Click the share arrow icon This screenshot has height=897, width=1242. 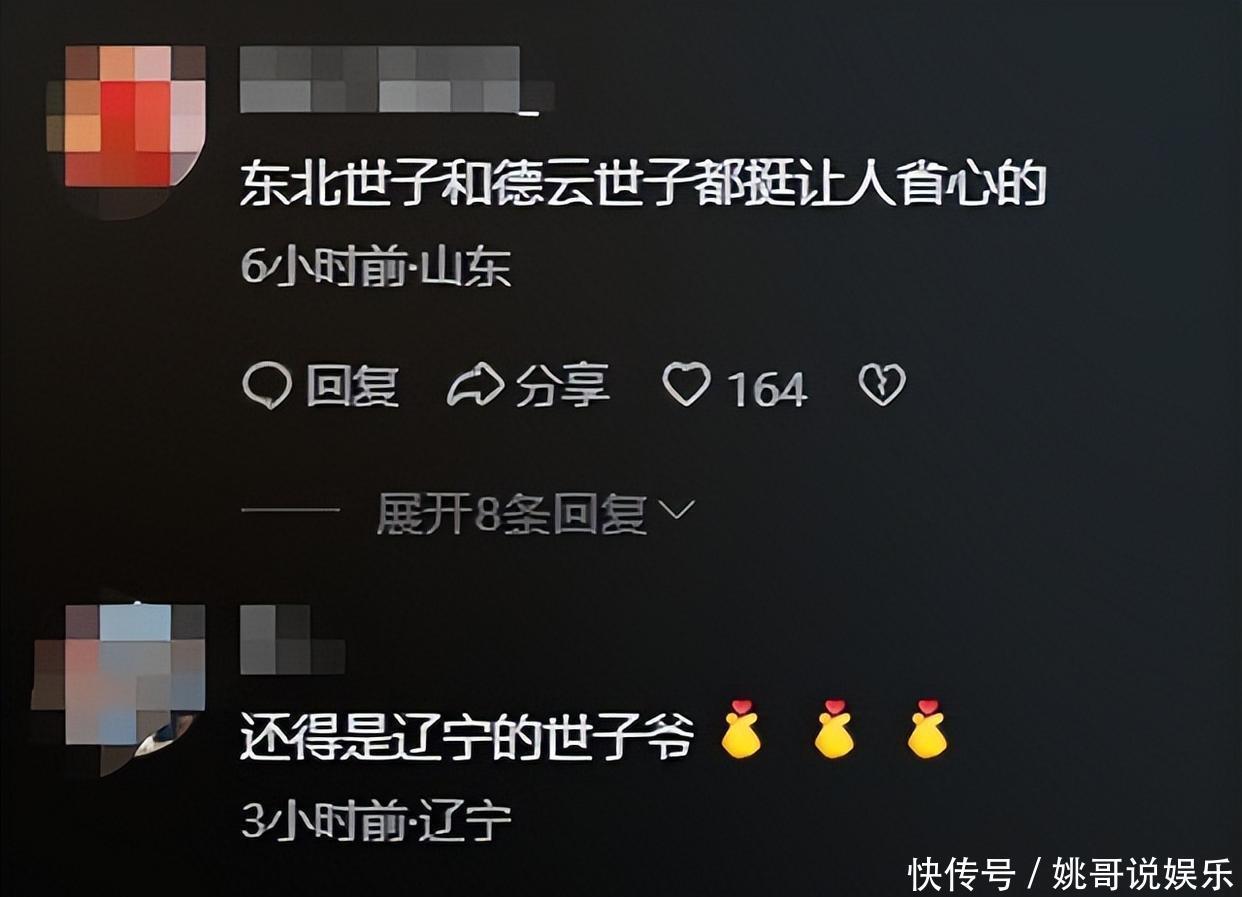475,386
